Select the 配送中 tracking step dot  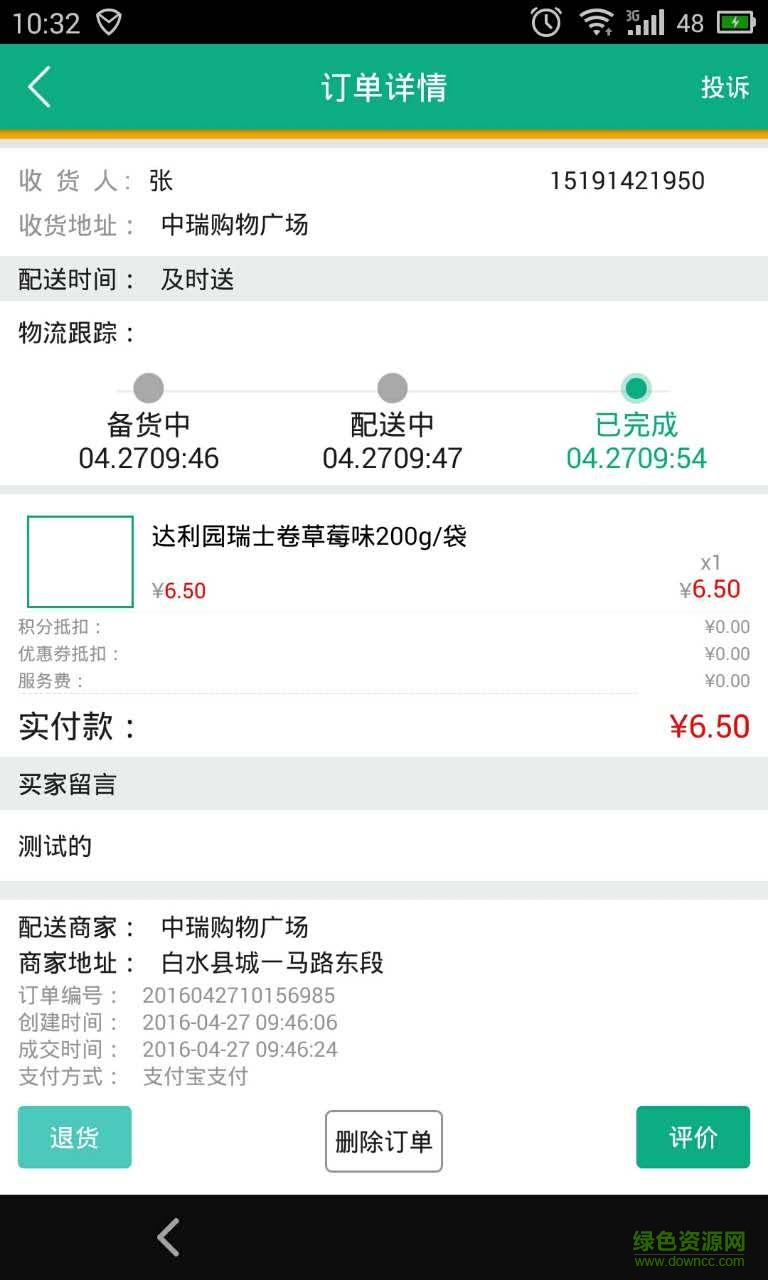pyautogui.click(x=392, y=388)
